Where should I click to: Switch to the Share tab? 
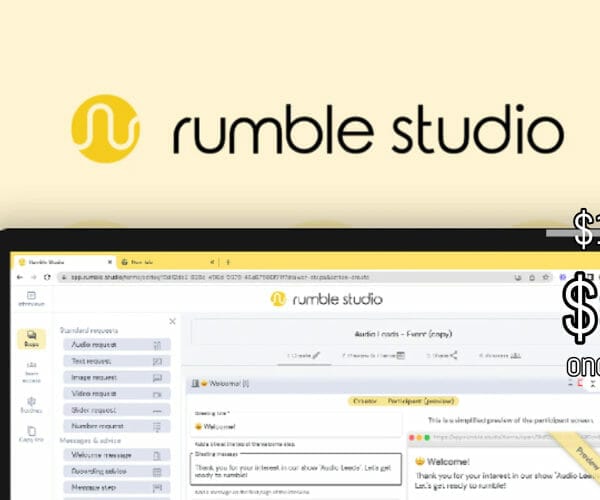point(441,355)
